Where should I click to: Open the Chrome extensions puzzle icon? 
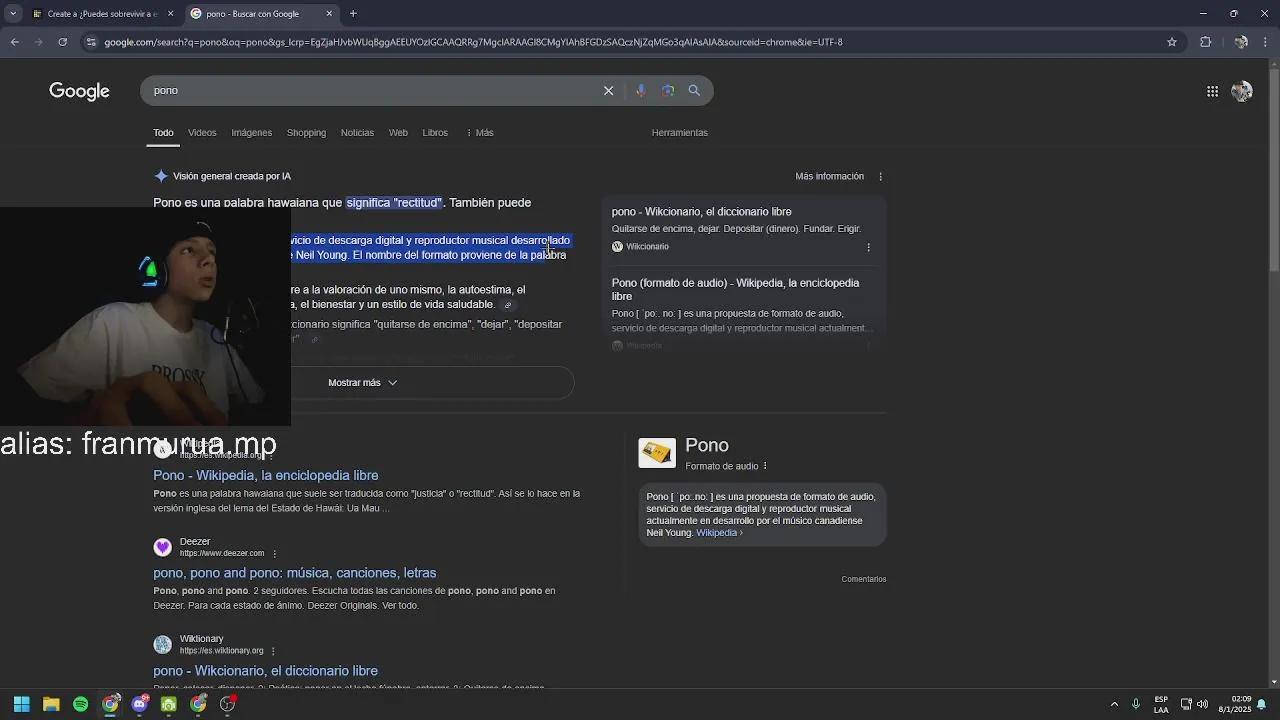(1205, 42)
